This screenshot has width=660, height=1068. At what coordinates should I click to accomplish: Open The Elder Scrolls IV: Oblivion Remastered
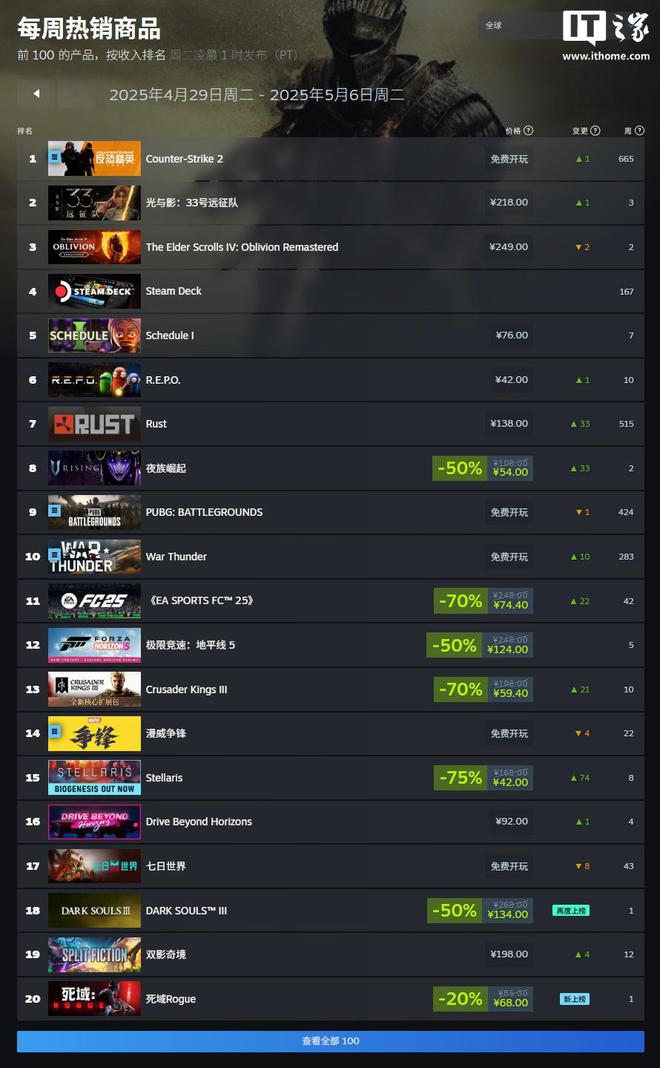[x=242, y=247]
